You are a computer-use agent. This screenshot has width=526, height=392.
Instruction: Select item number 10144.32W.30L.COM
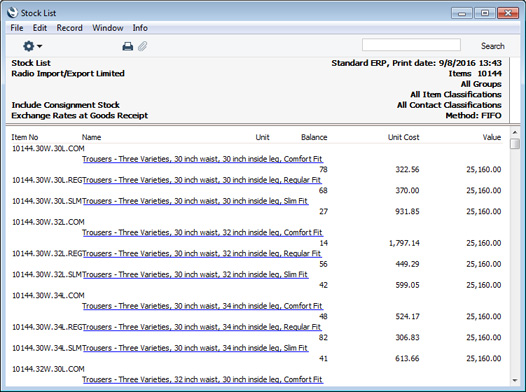tap(48, 369)
